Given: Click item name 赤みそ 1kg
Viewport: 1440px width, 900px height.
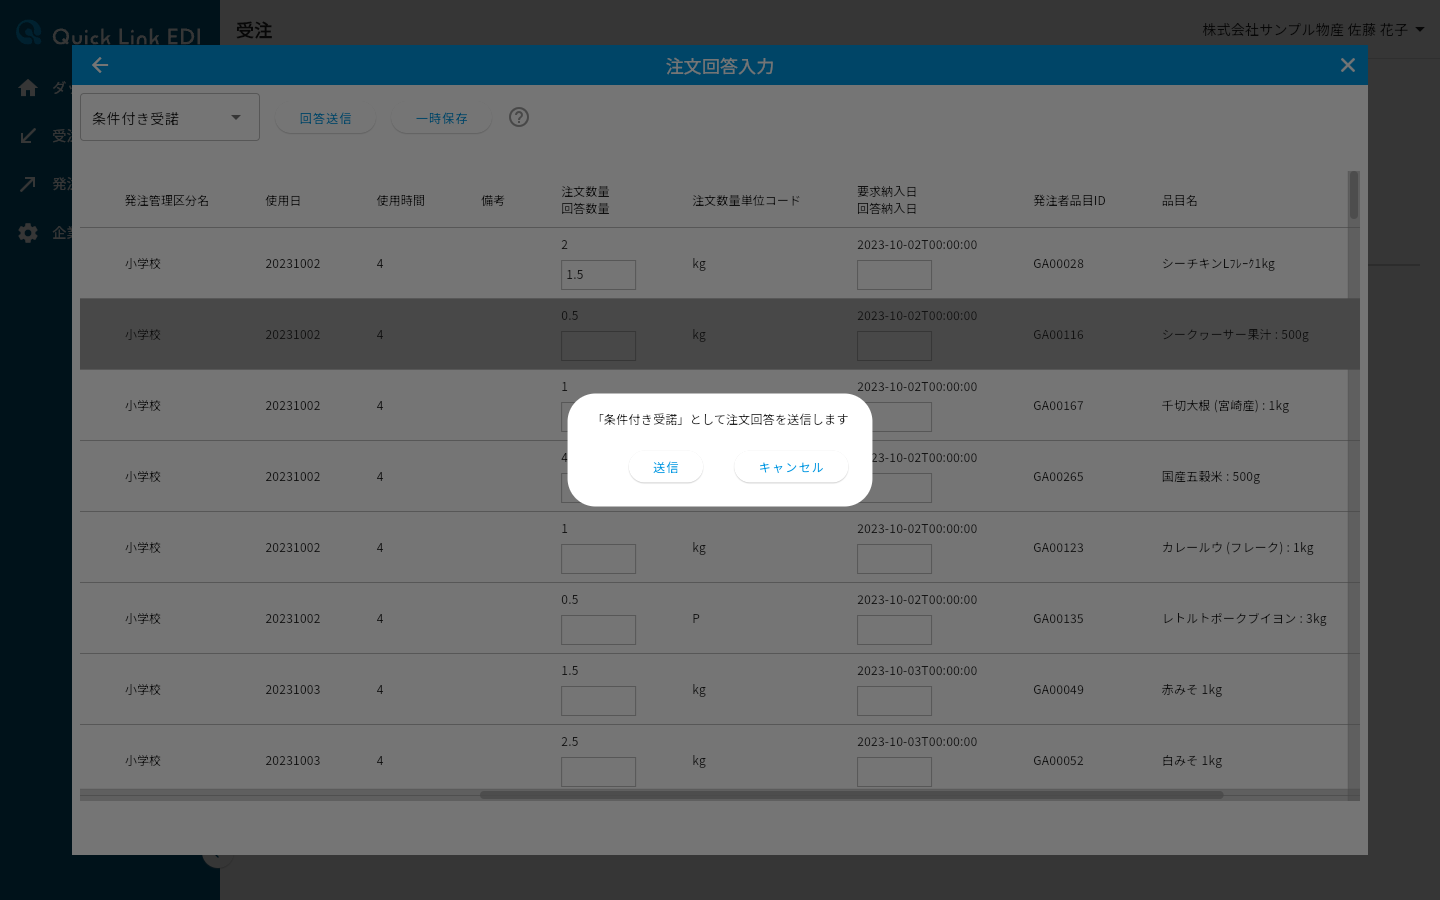Looking at the screenshot, I should click(1192, 690).
